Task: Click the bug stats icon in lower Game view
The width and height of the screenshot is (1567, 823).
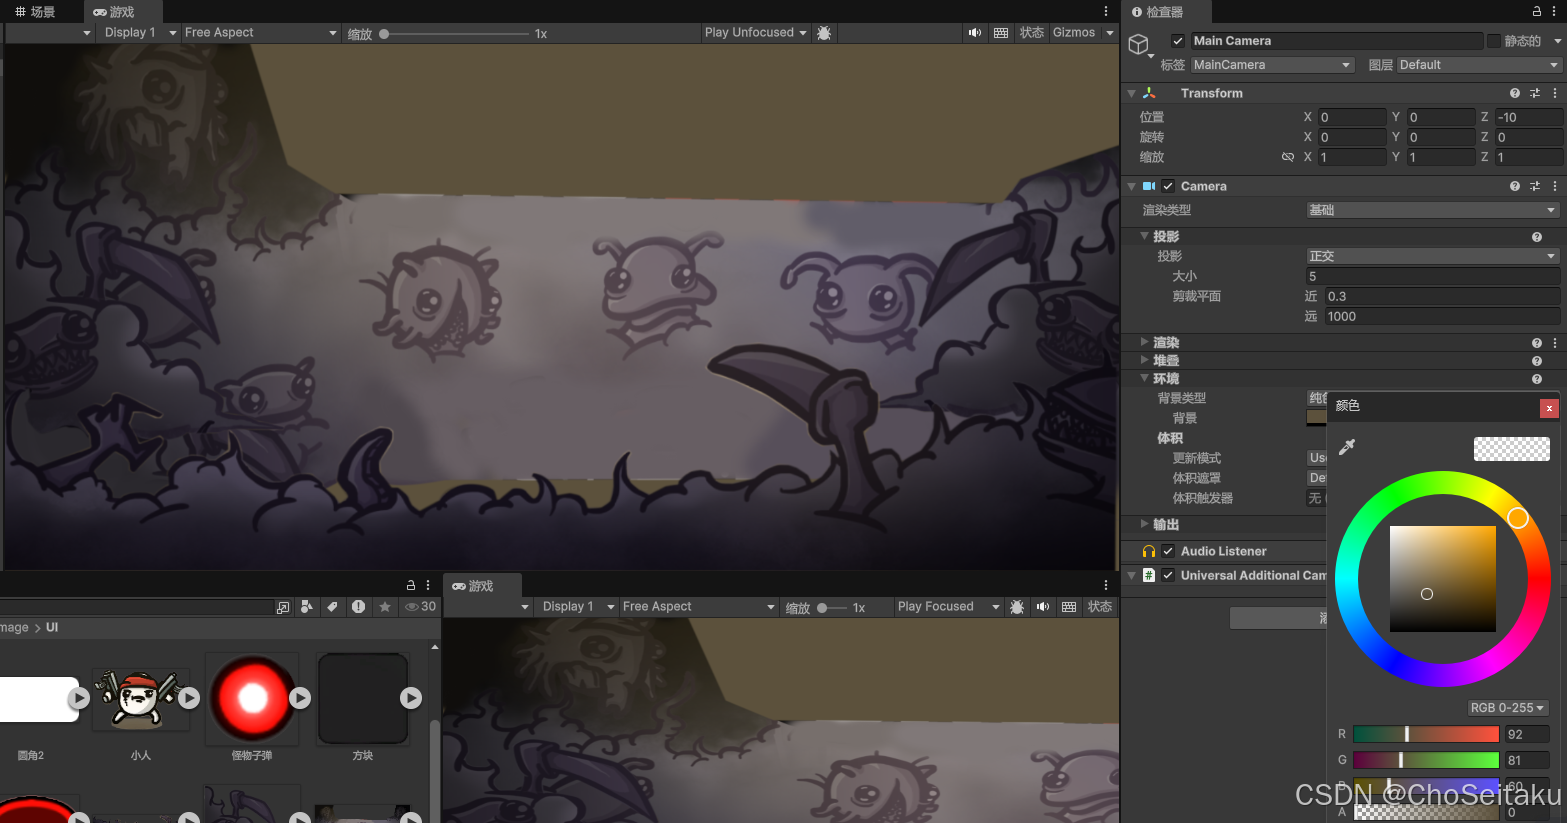Action: (1017, 607)
